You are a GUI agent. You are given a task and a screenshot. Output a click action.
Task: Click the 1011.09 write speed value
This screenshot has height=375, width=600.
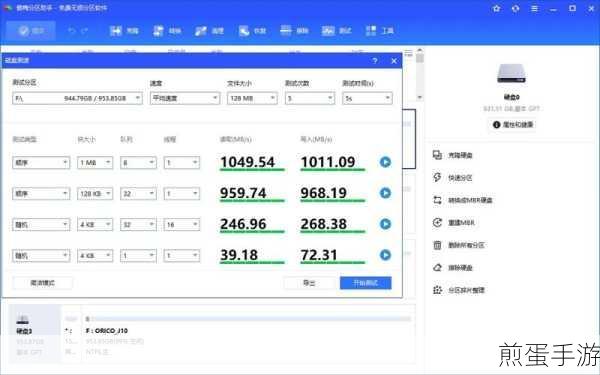(x=328, y=162)
